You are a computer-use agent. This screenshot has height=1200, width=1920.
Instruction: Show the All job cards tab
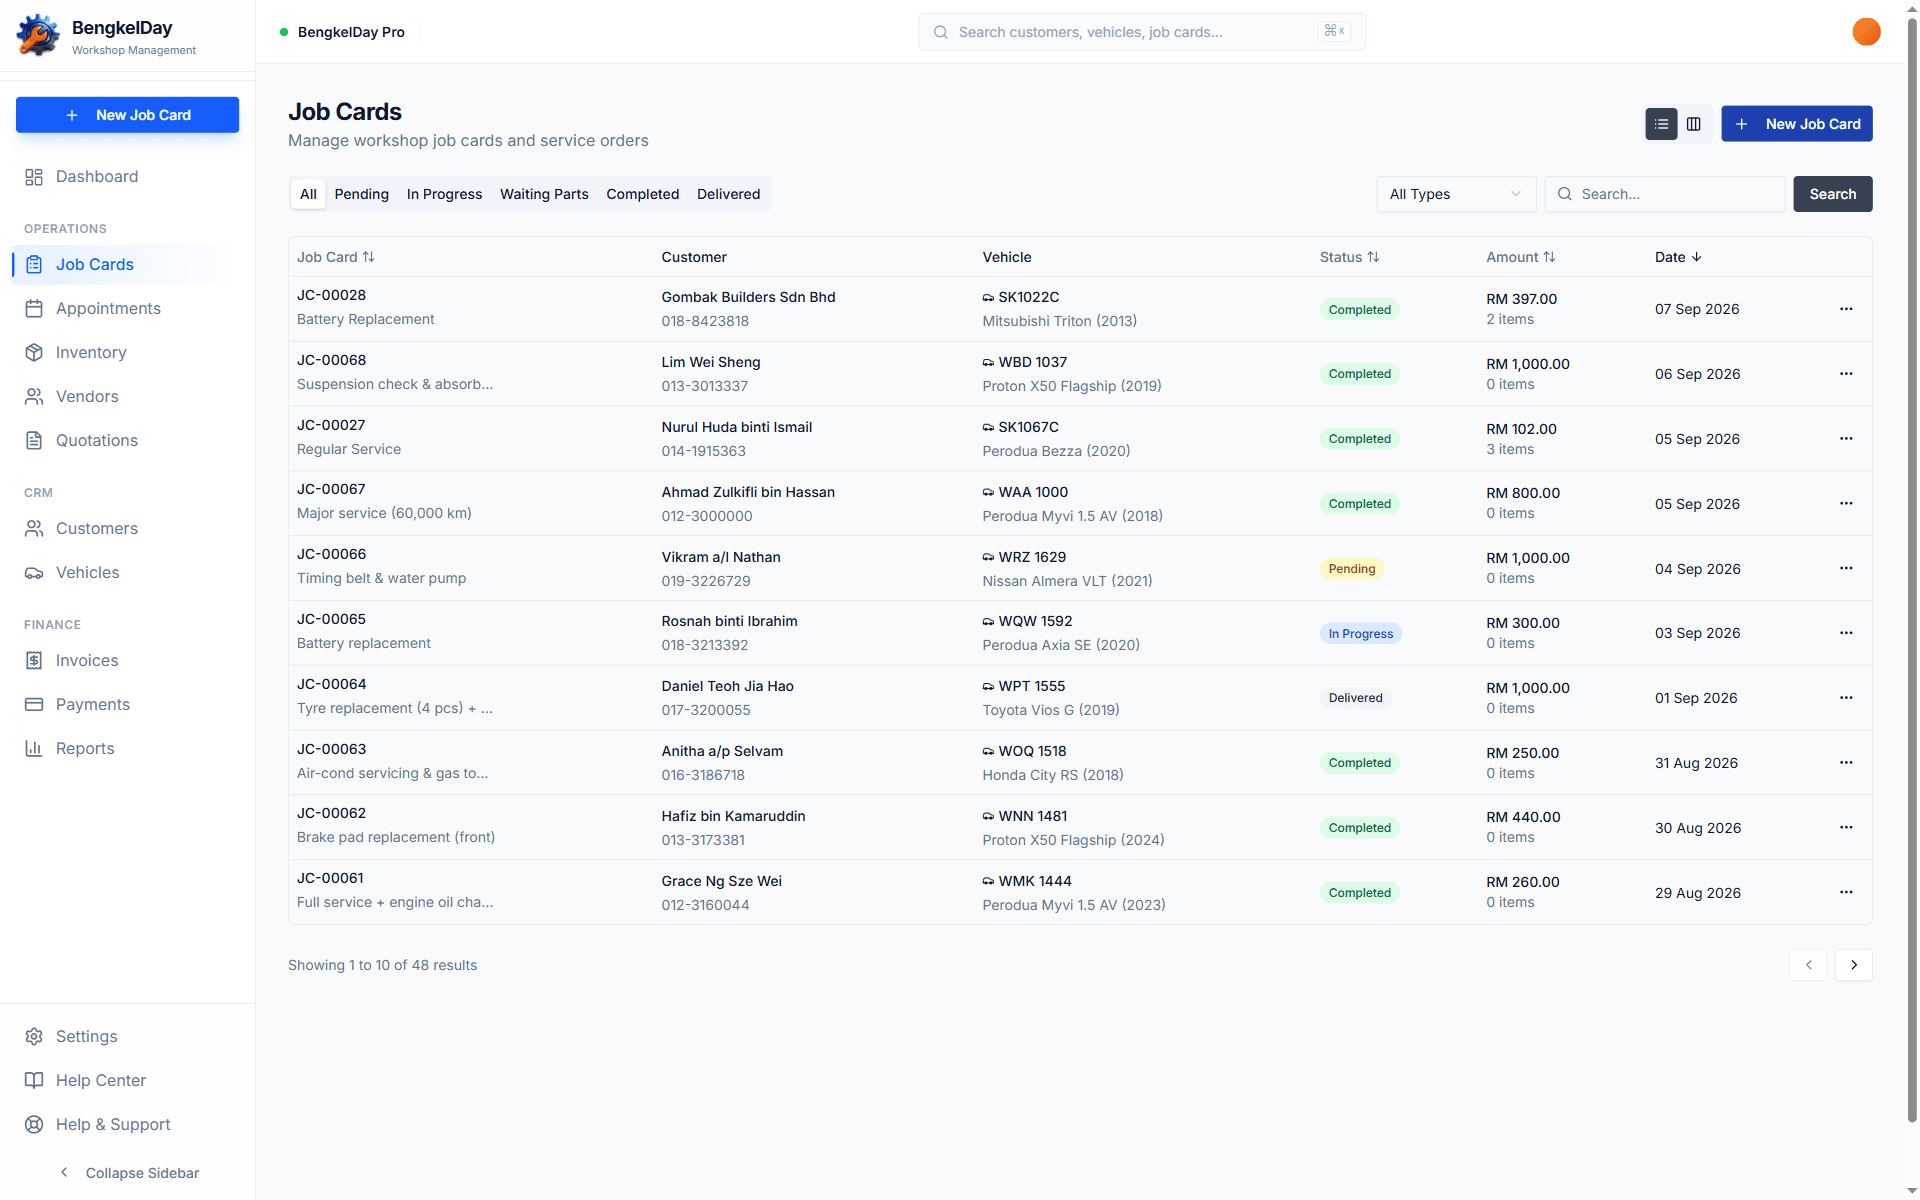pyautogui.click(x=308, y=194)
